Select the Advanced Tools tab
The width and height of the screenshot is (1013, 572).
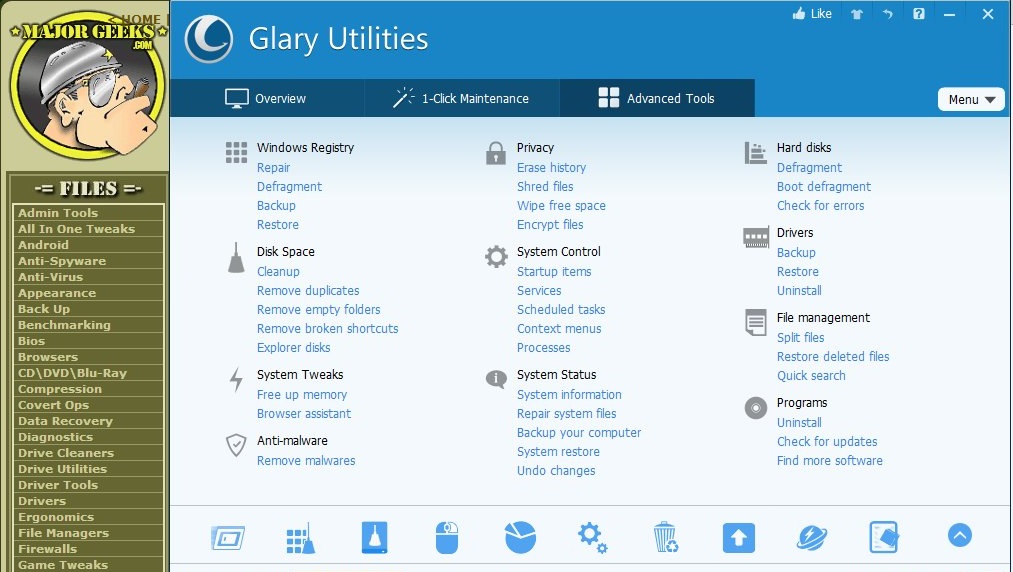click(x=657, y=98)
